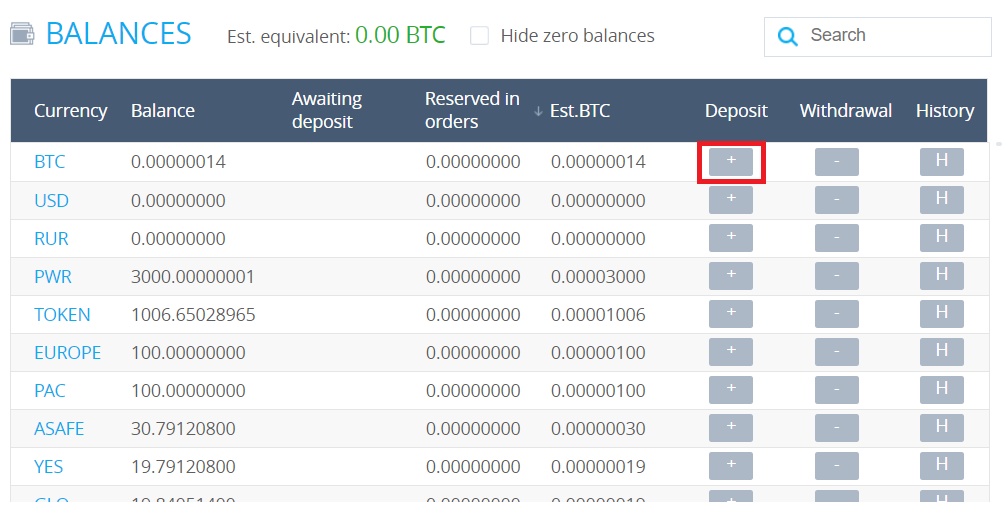Click the USD withdrawal minus button

click(x=836, y=200)
